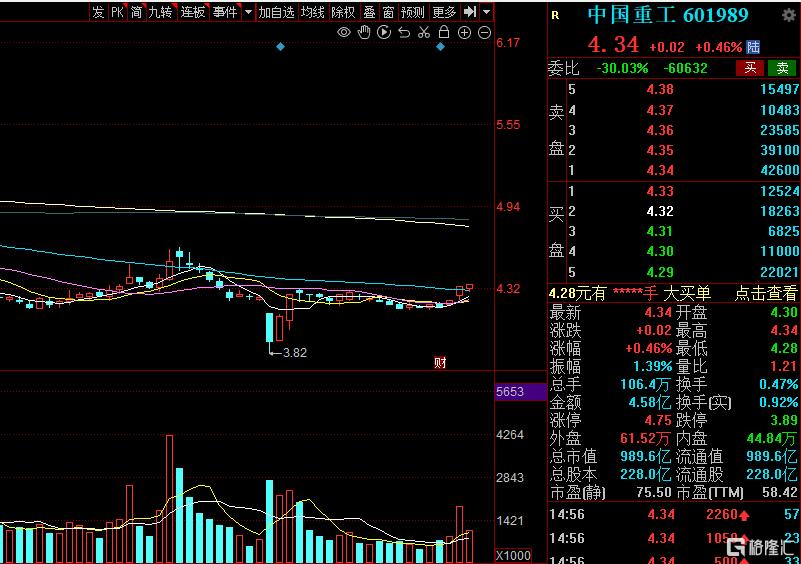
Task: Click the undo arrow icon
Action: (404, 33)
